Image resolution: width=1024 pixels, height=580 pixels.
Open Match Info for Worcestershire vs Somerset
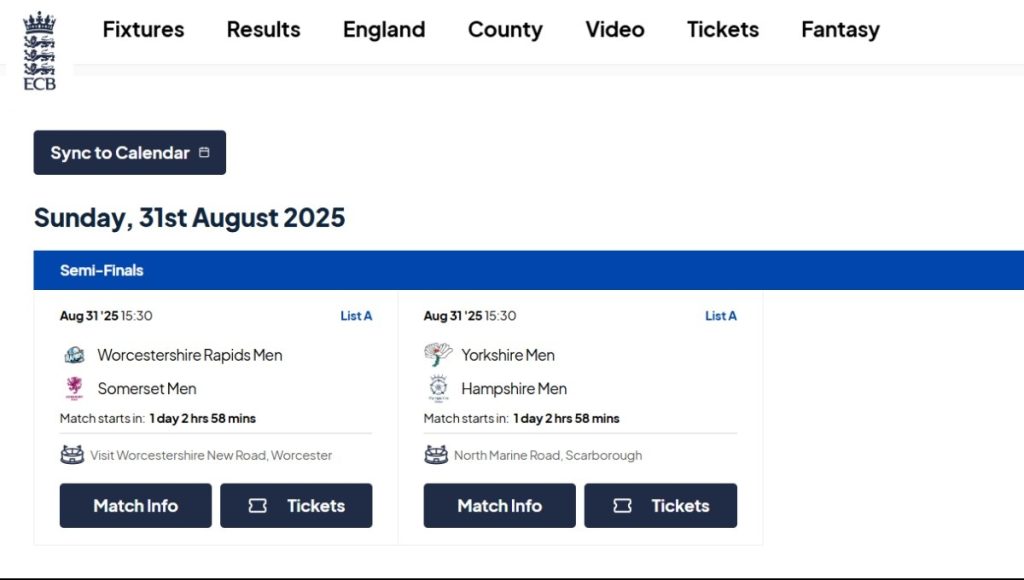(x=136, y=506)
